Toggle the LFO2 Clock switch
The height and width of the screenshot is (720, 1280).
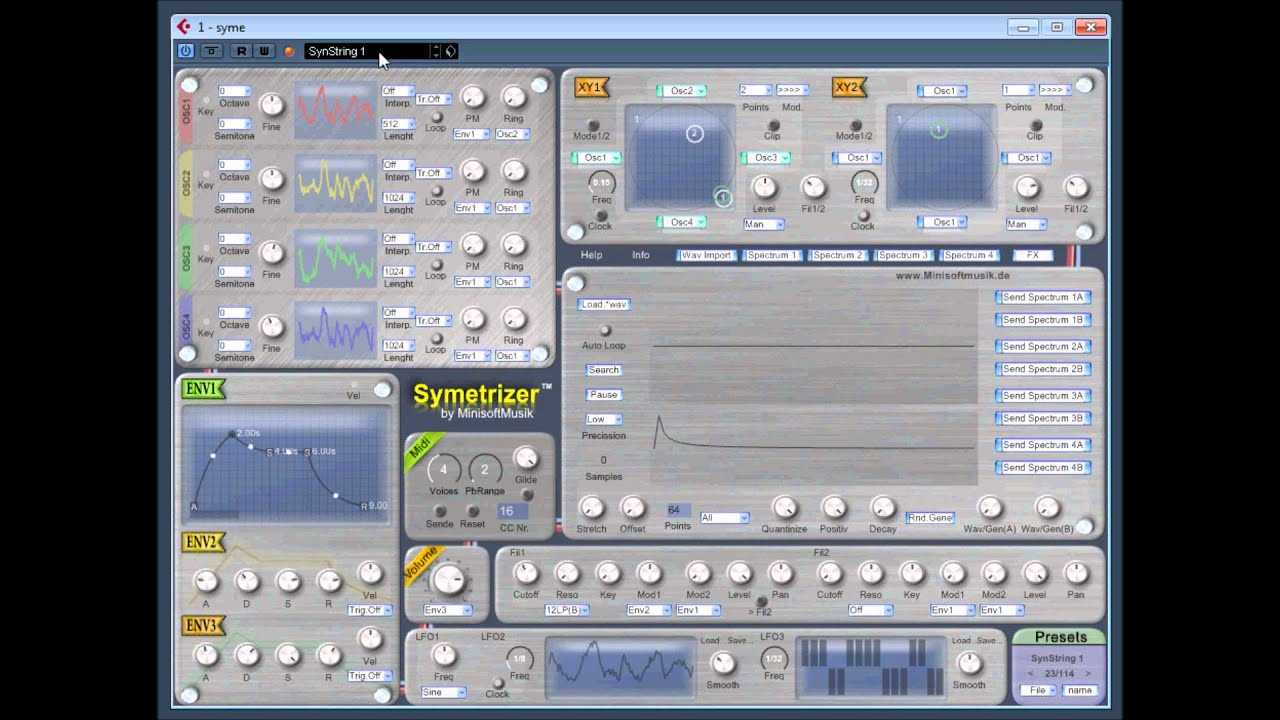point(497,683)
